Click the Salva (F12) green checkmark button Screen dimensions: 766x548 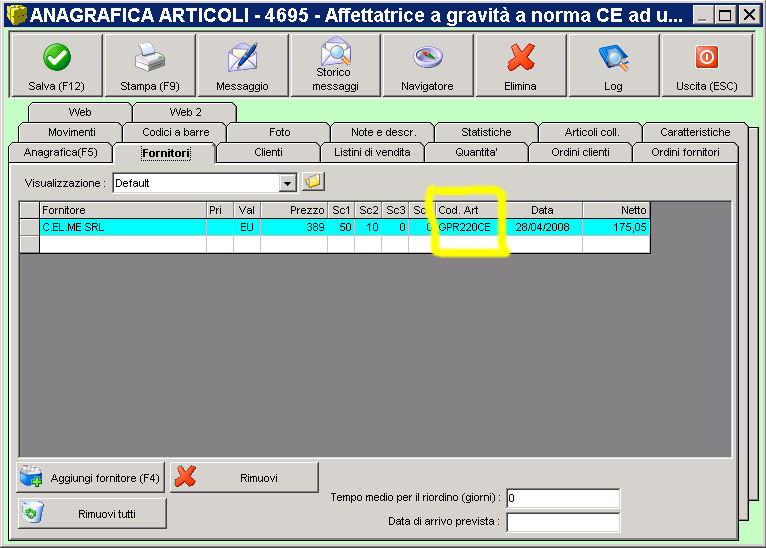(56, 65)
